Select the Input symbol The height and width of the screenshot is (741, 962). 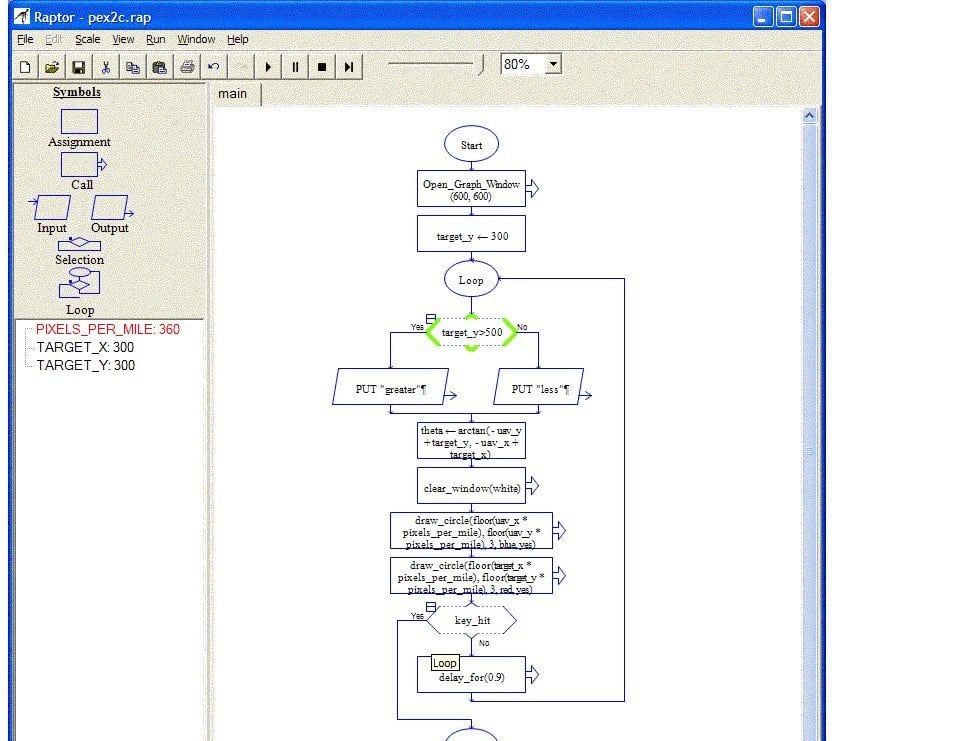(51, 207)
